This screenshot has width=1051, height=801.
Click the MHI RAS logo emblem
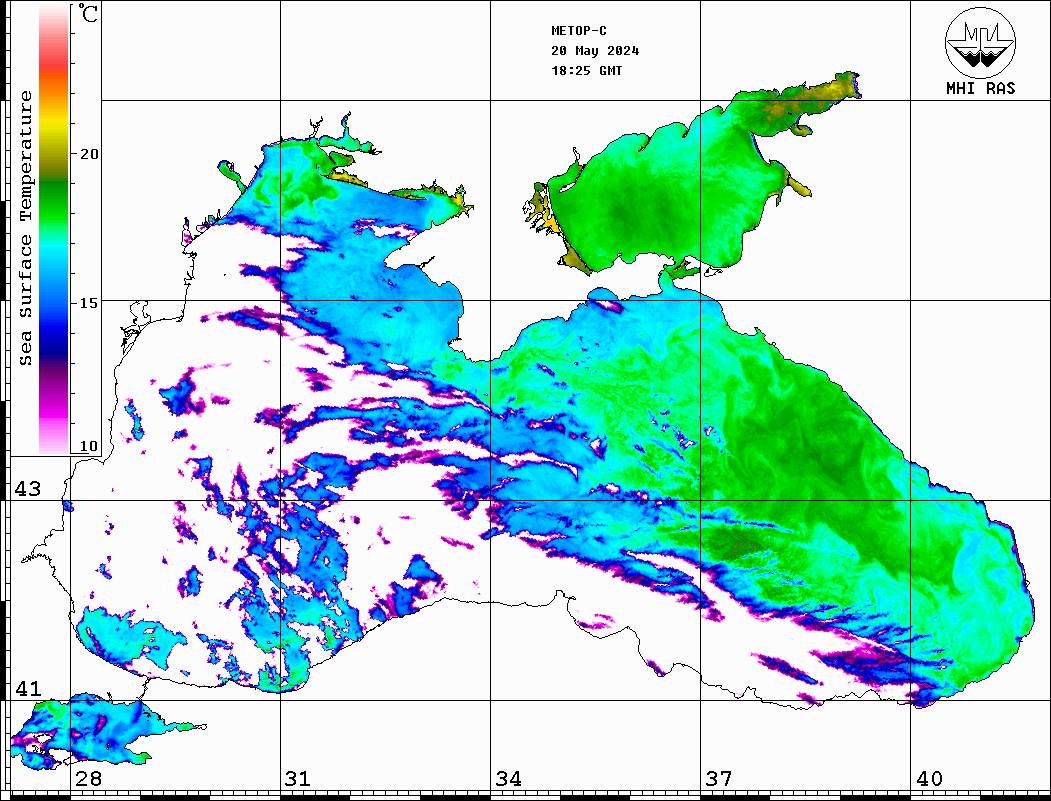click(x=980, y=42)
